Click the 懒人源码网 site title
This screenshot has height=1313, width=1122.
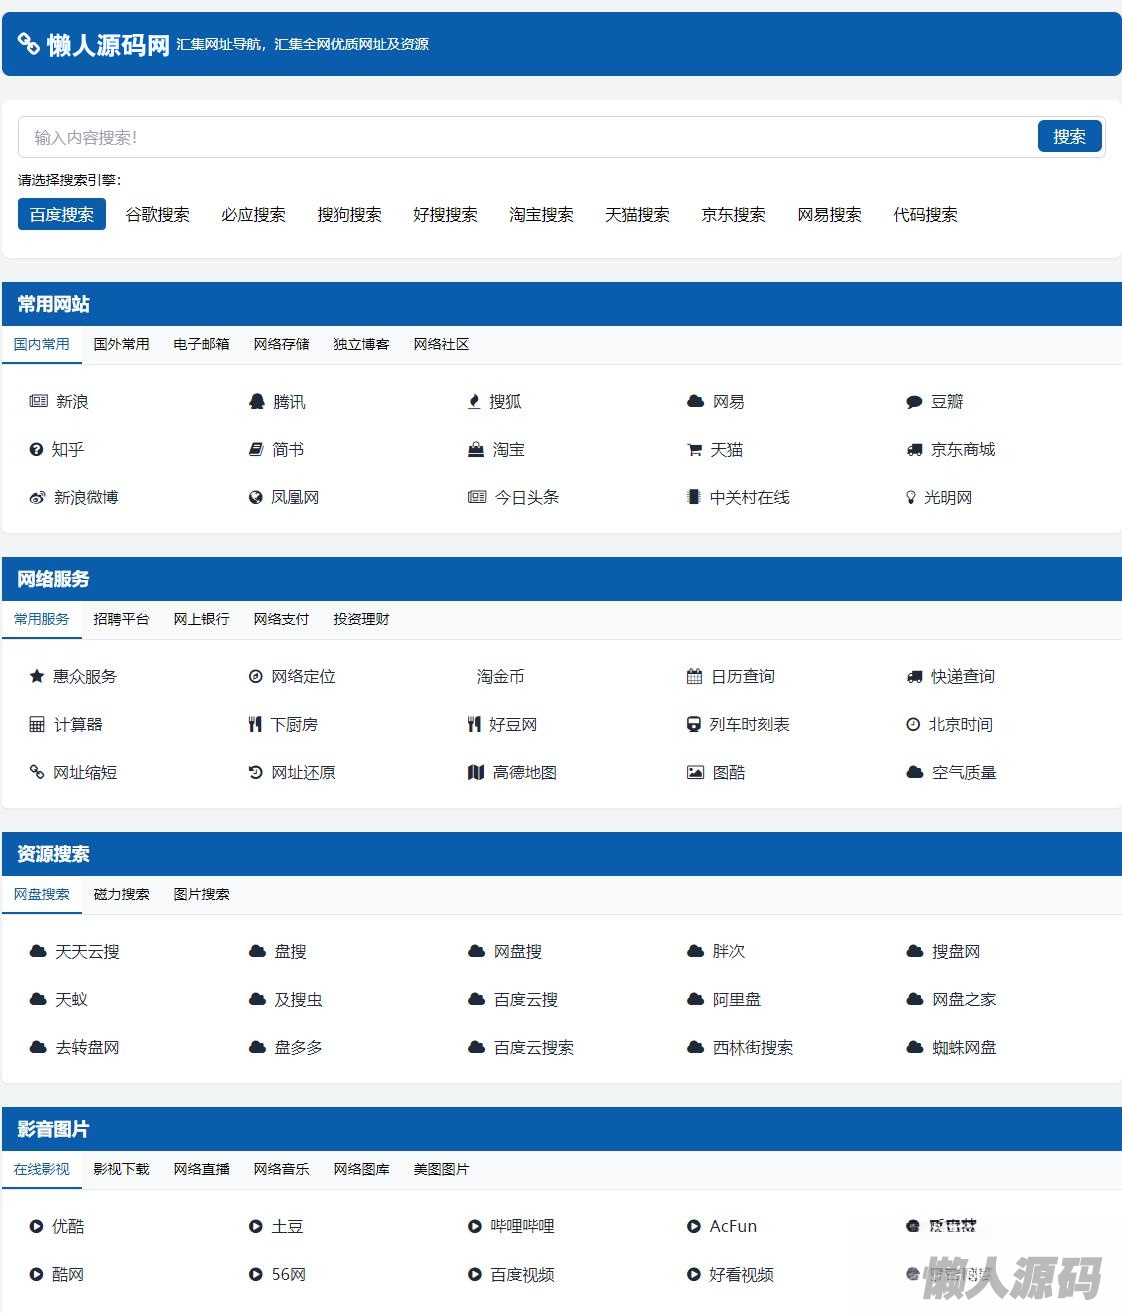pos(108,45)
